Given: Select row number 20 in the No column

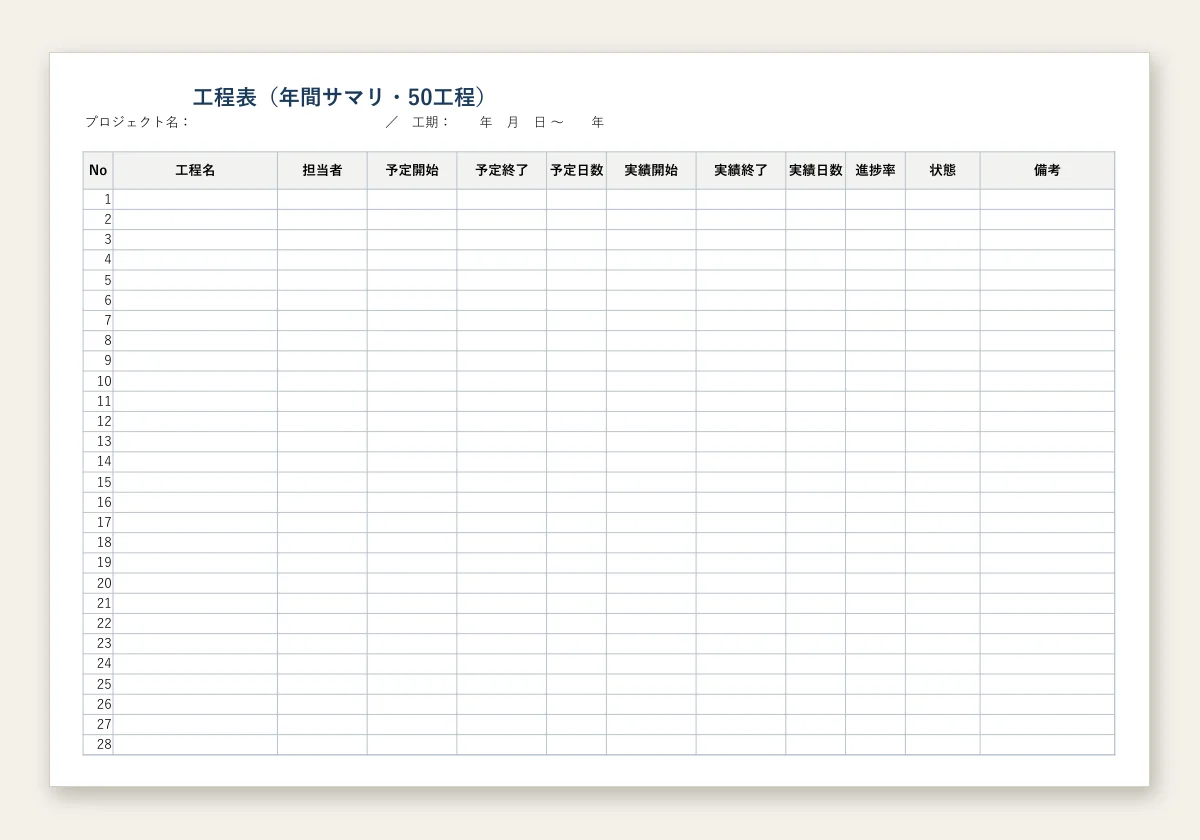Looking at the screenshot, I should tap(98, 583).
